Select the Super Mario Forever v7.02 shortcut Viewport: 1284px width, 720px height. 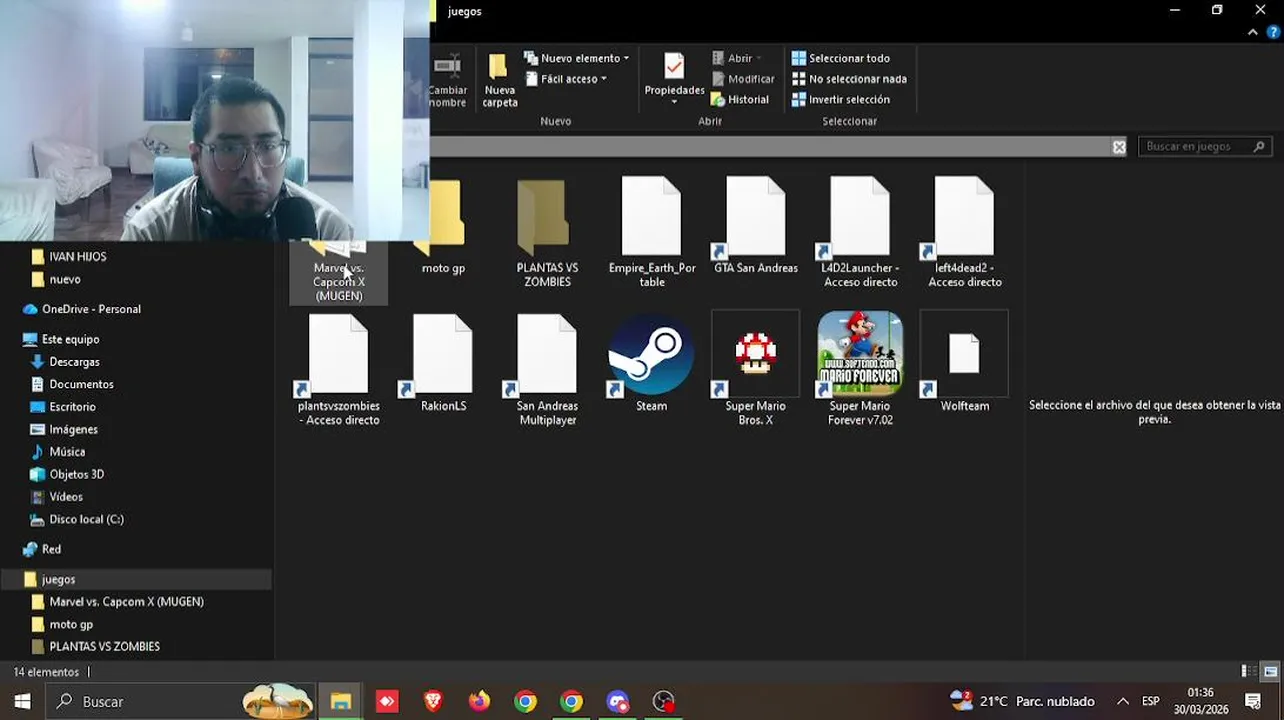[x=860, y=370]
